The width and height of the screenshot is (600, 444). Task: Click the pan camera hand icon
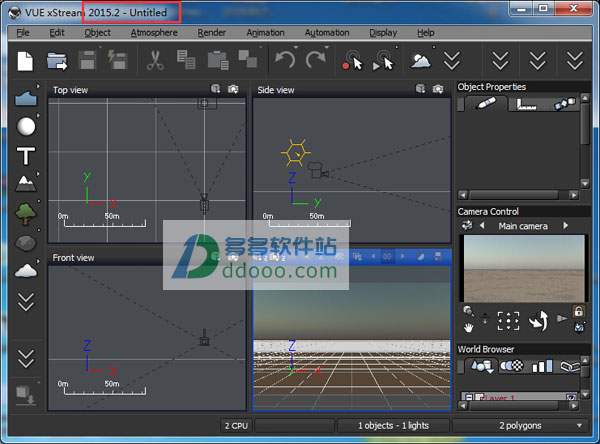point(468,328)
